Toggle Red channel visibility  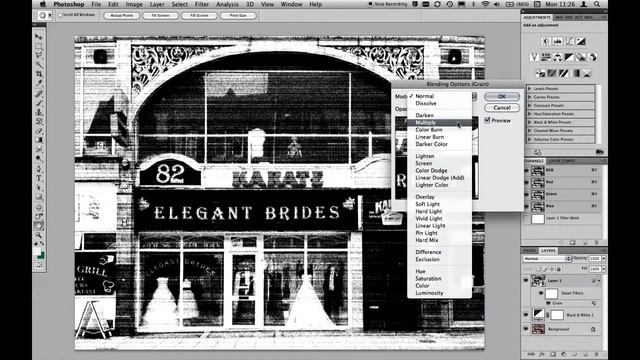click(x=527, y=182)
